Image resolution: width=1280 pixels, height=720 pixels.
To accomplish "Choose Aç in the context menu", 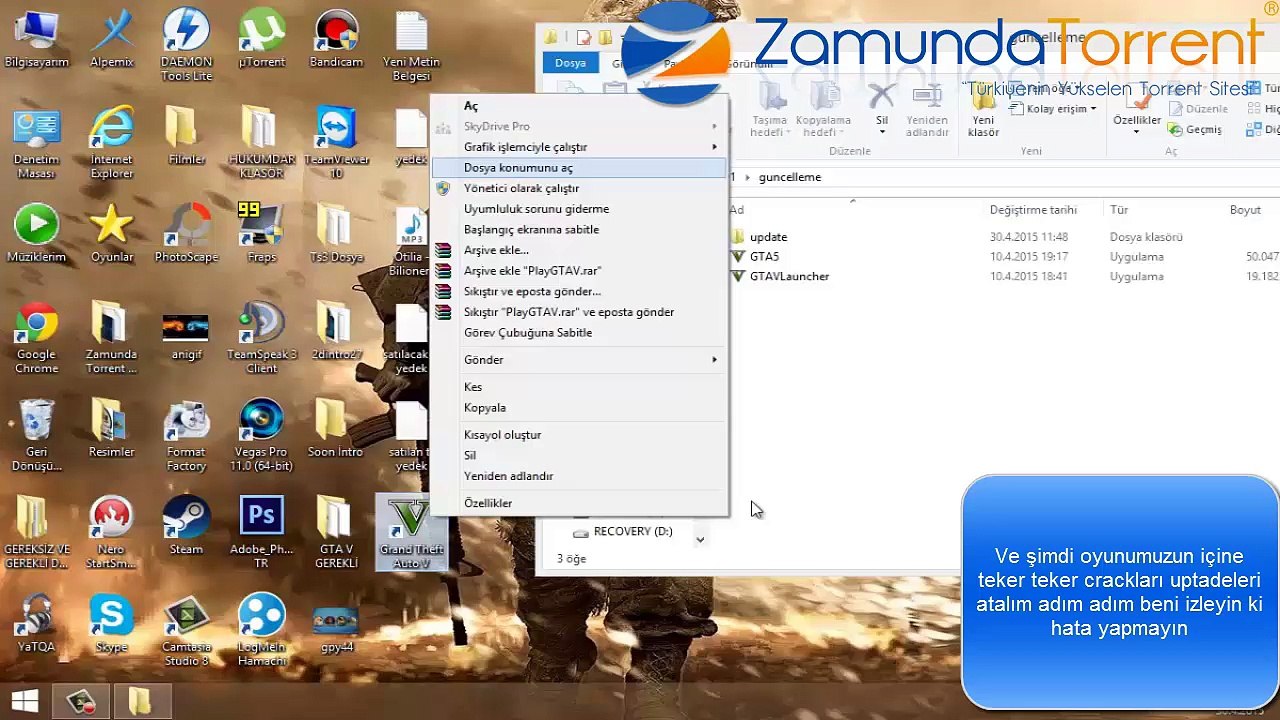I will tap(579, 106).
